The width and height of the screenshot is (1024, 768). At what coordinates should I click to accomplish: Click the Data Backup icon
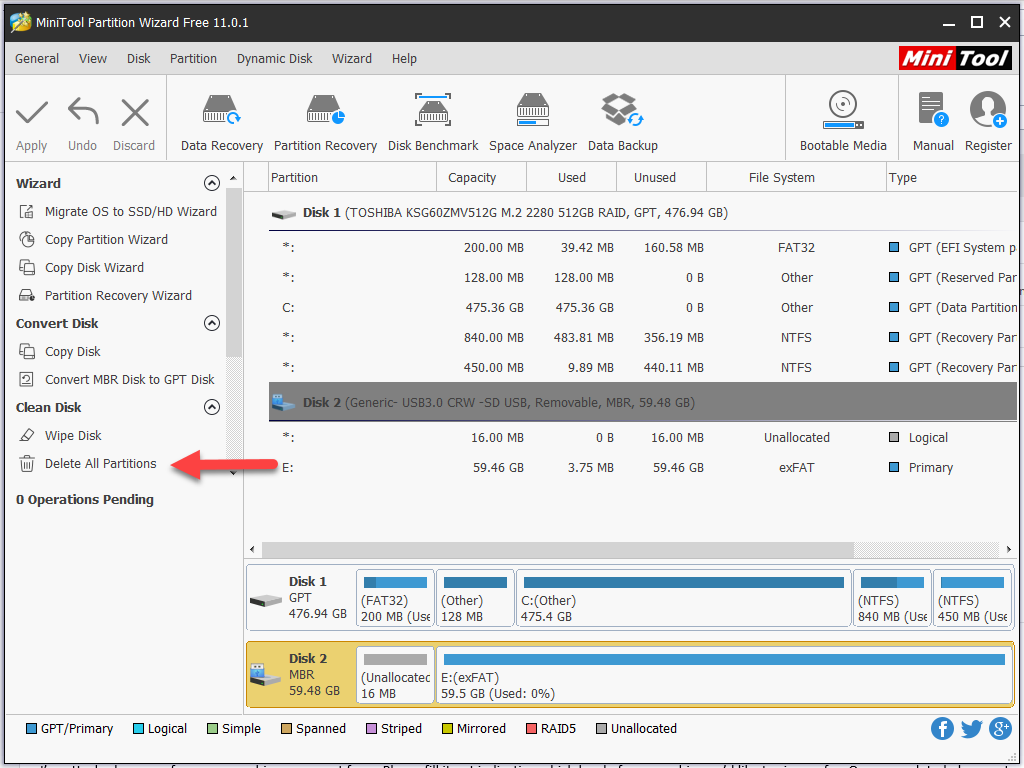(622, 122)
